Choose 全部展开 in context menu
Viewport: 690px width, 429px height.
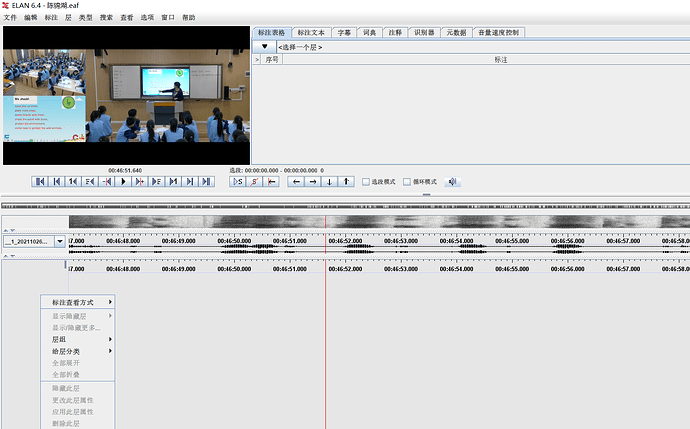[x=78, y=363]
